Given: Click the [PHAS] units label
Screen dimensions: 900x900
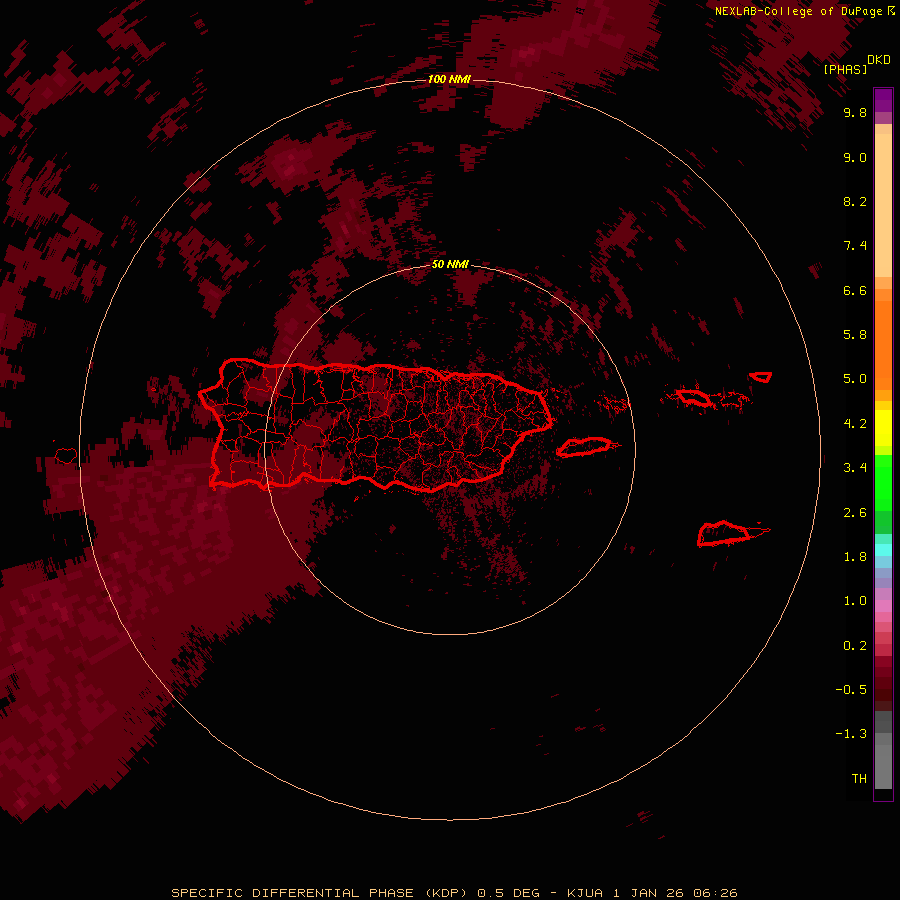Looking at the screenshot, I should click(845, 69).
